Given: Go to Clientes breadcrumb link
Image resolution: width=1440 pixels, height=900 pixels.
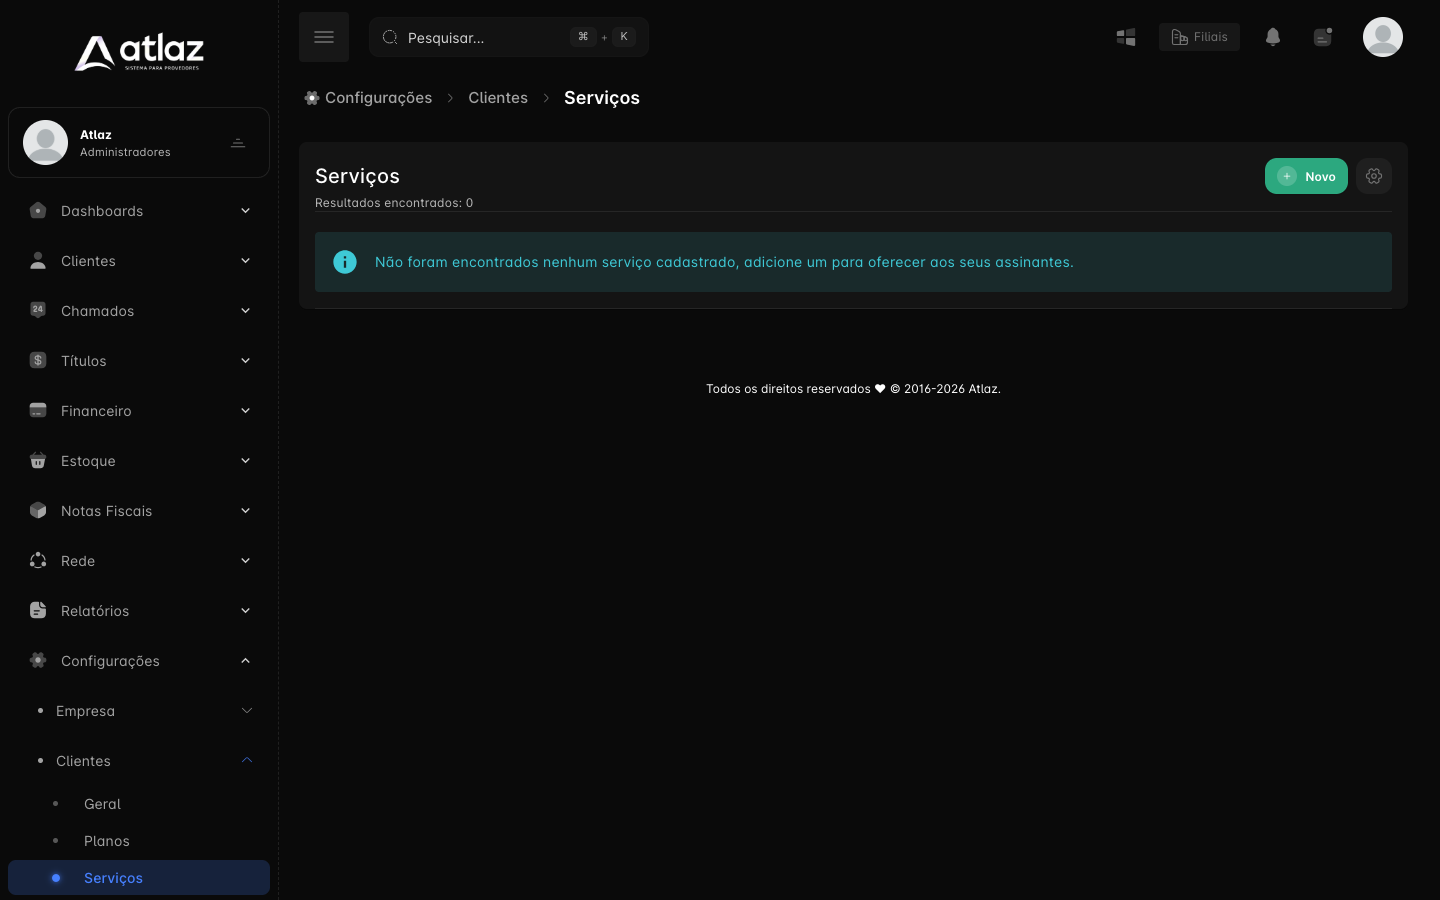Looking at the screenshot, I should coord(498,98).
